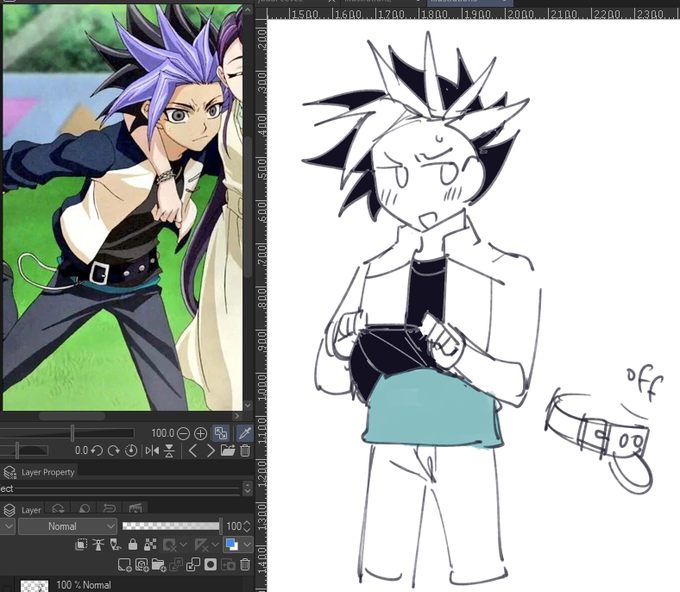
Task: Click the blue Change Layer Color swatch
Action: pos(232,544)
